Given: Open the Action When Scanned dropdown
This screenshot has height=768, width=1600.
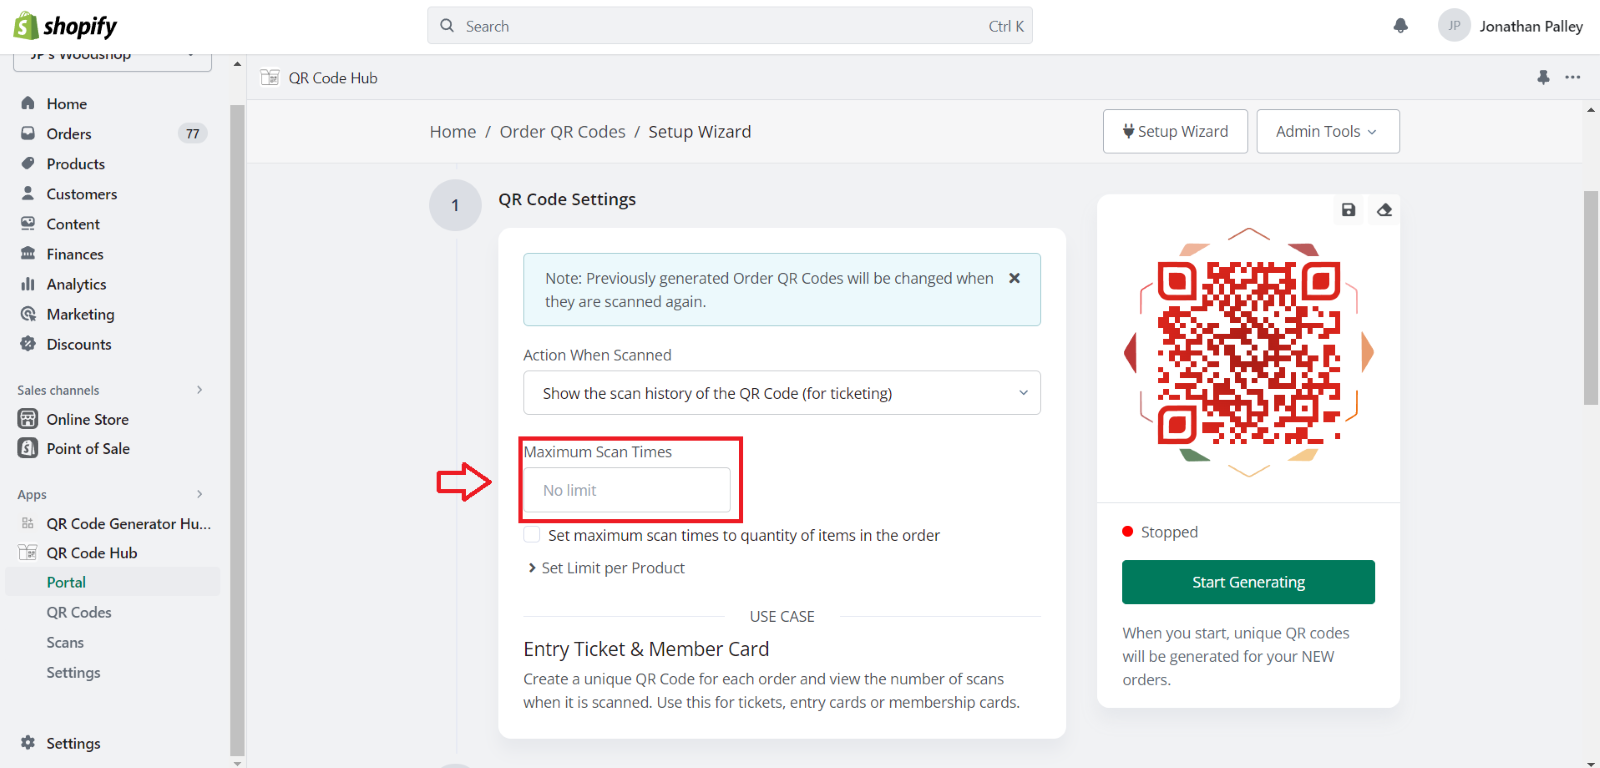Looking at the screenshot, I should coord(782,393).
